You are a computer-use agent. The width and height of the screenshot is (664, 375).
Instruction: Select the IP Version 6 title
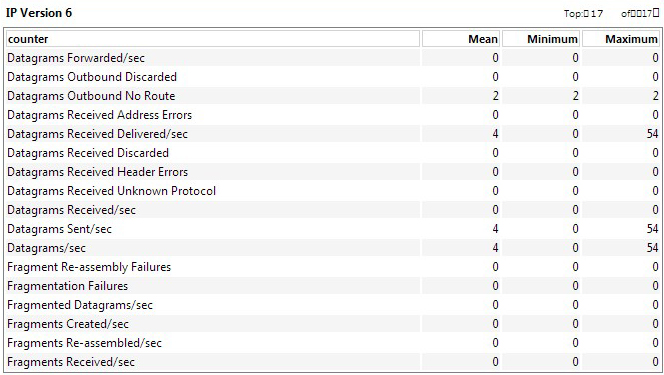tap(39, 13)
